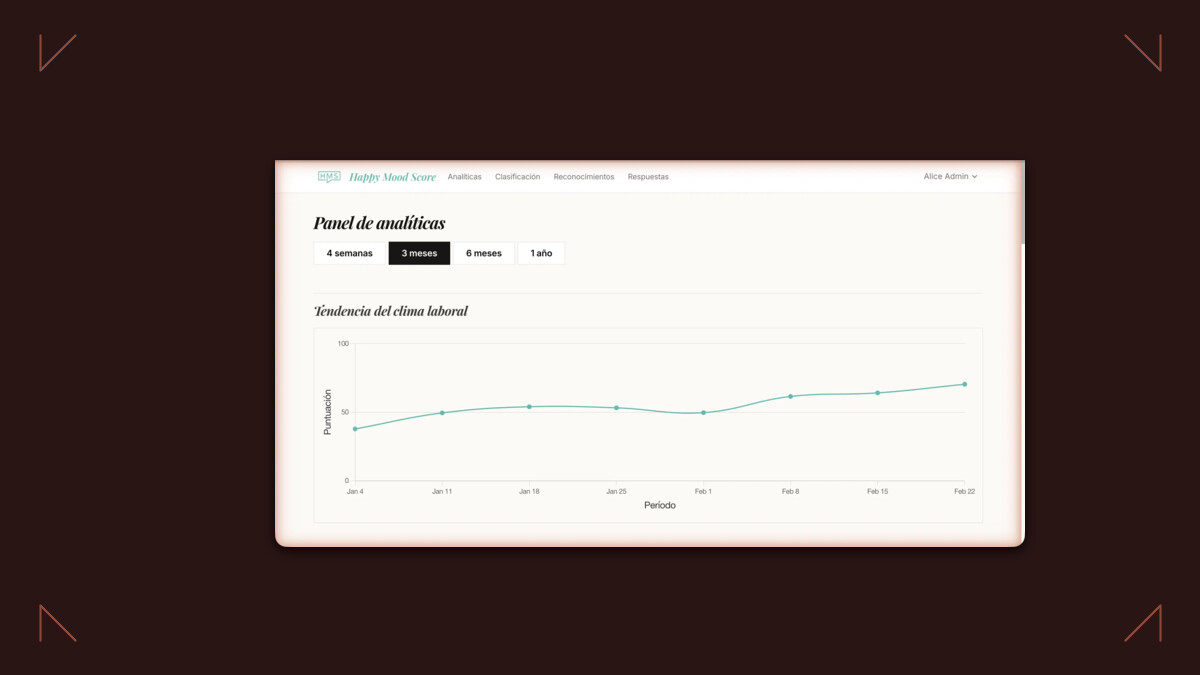Reselect the active '3 meses' filter

pyautogui.click(x=419, y=253)
